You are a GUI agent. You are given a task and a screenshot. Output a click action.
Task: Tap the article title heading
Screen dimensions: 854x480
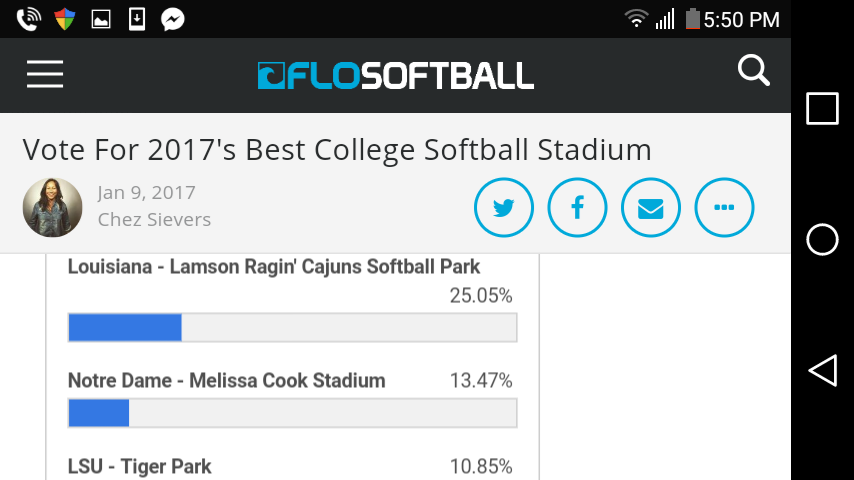click(337, 150)
